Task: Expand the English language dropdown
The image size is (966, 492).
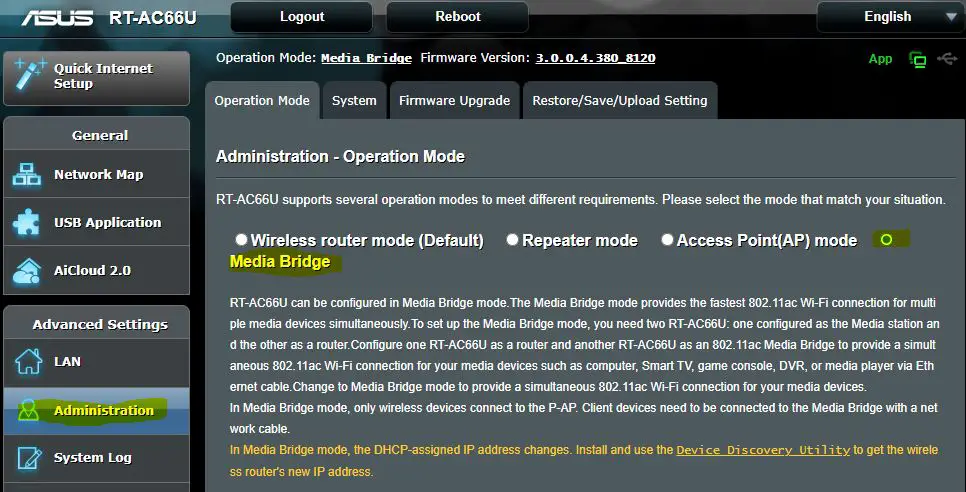Action: (891, 17)
